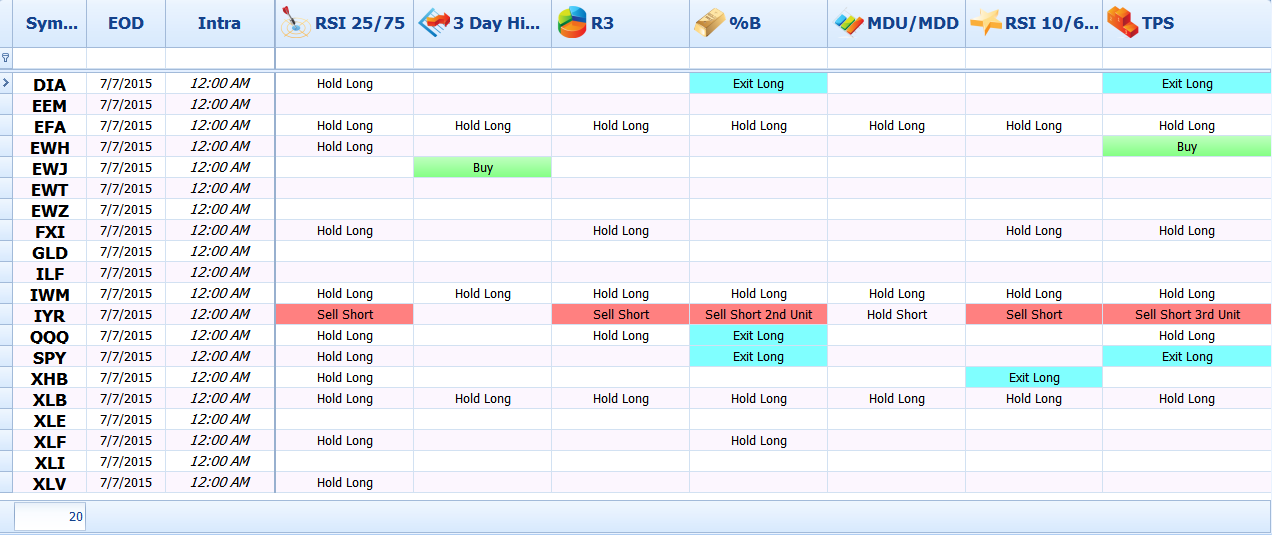Click the EOD filter input cell
Viewport: 1272px width, 535px height.
(126, 58)
